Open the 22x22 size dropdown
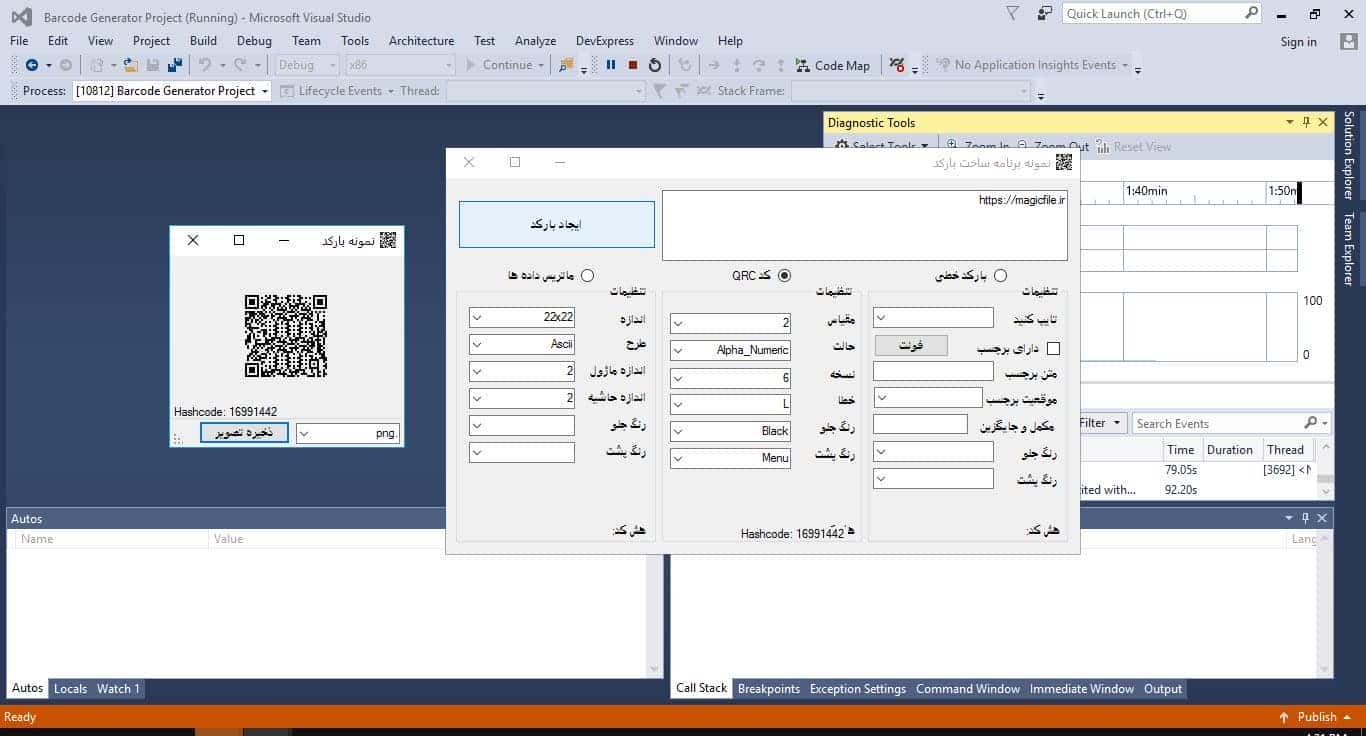 pos(477,317)
